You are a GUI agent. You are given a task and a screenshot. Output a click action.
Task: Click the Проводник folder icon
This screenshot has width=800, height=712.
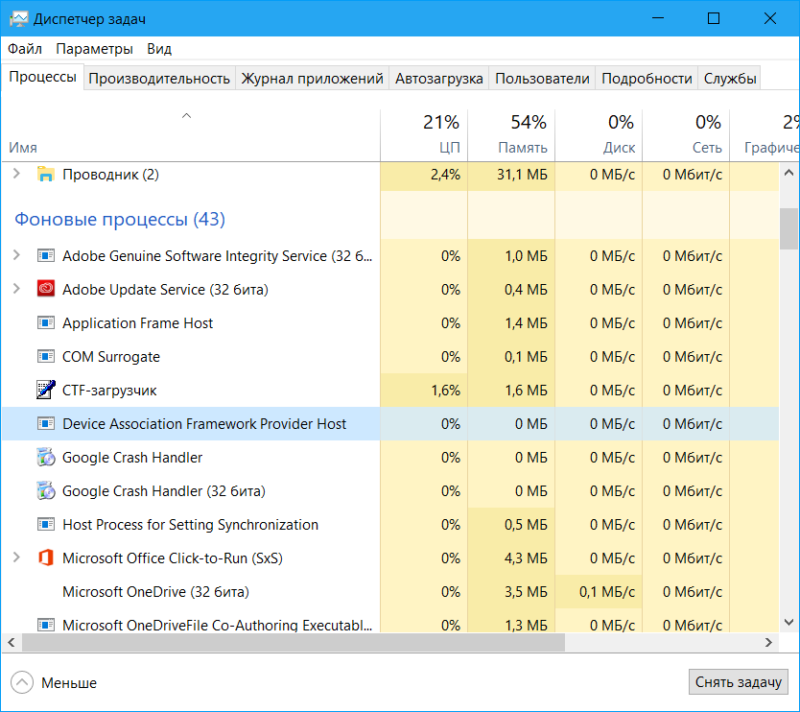click(45, 174)
